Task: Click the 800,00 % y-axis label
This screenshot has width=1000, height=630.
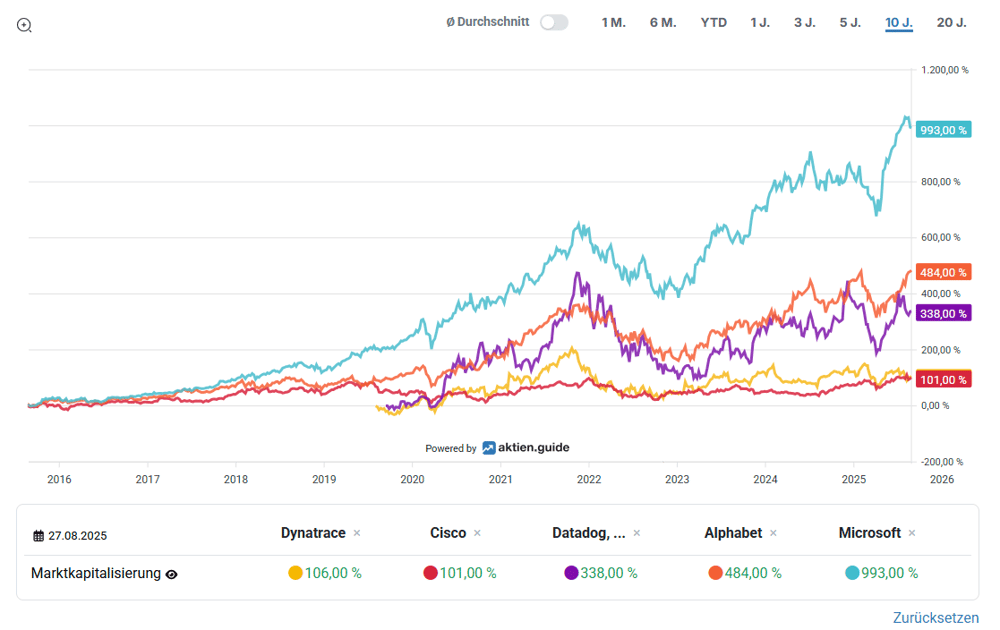Action: coord(940,182)
